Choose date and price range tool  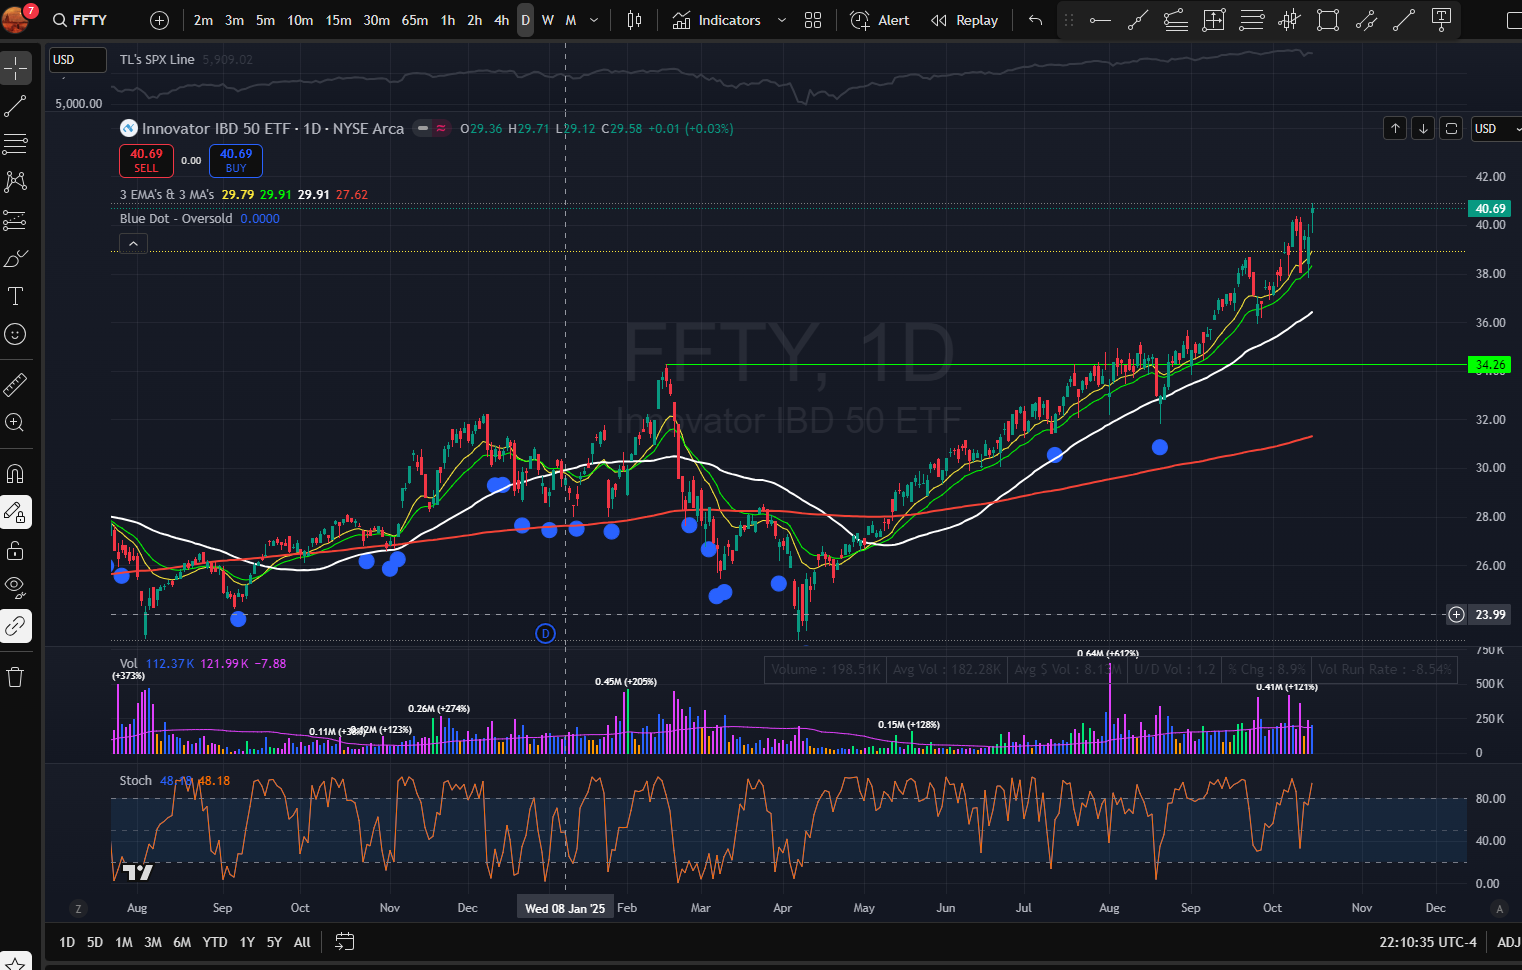pyautogui.click(x=1213, y=20)
